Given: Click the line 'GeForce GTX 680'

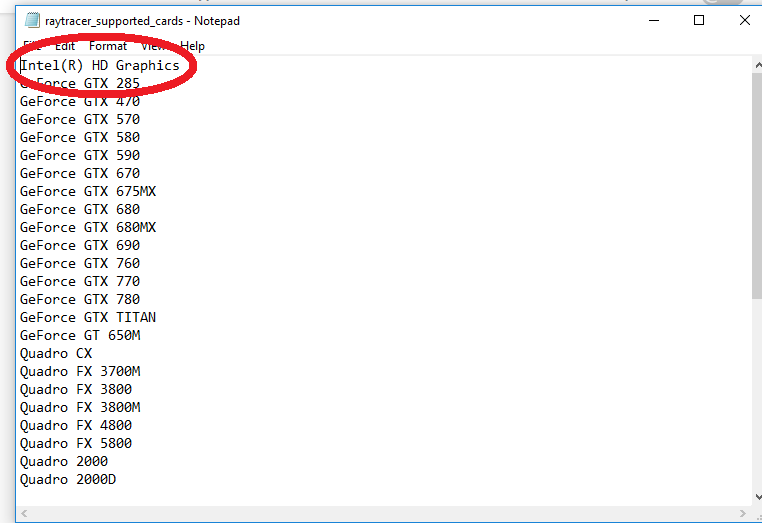Looking at the screenshot, I should click(80, 209).
